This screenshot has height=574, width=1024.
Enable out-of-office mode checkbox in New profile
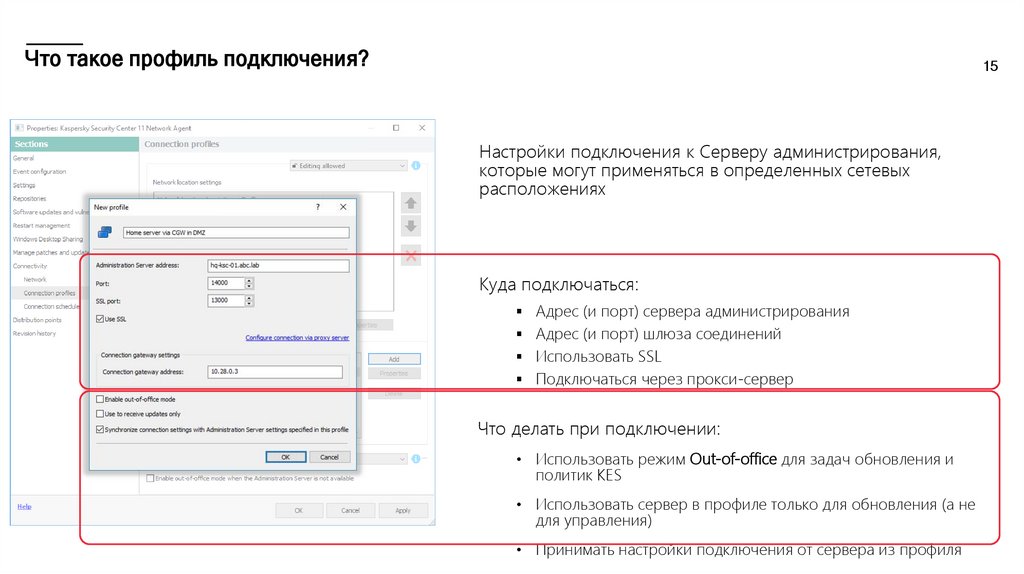(100, 399)
